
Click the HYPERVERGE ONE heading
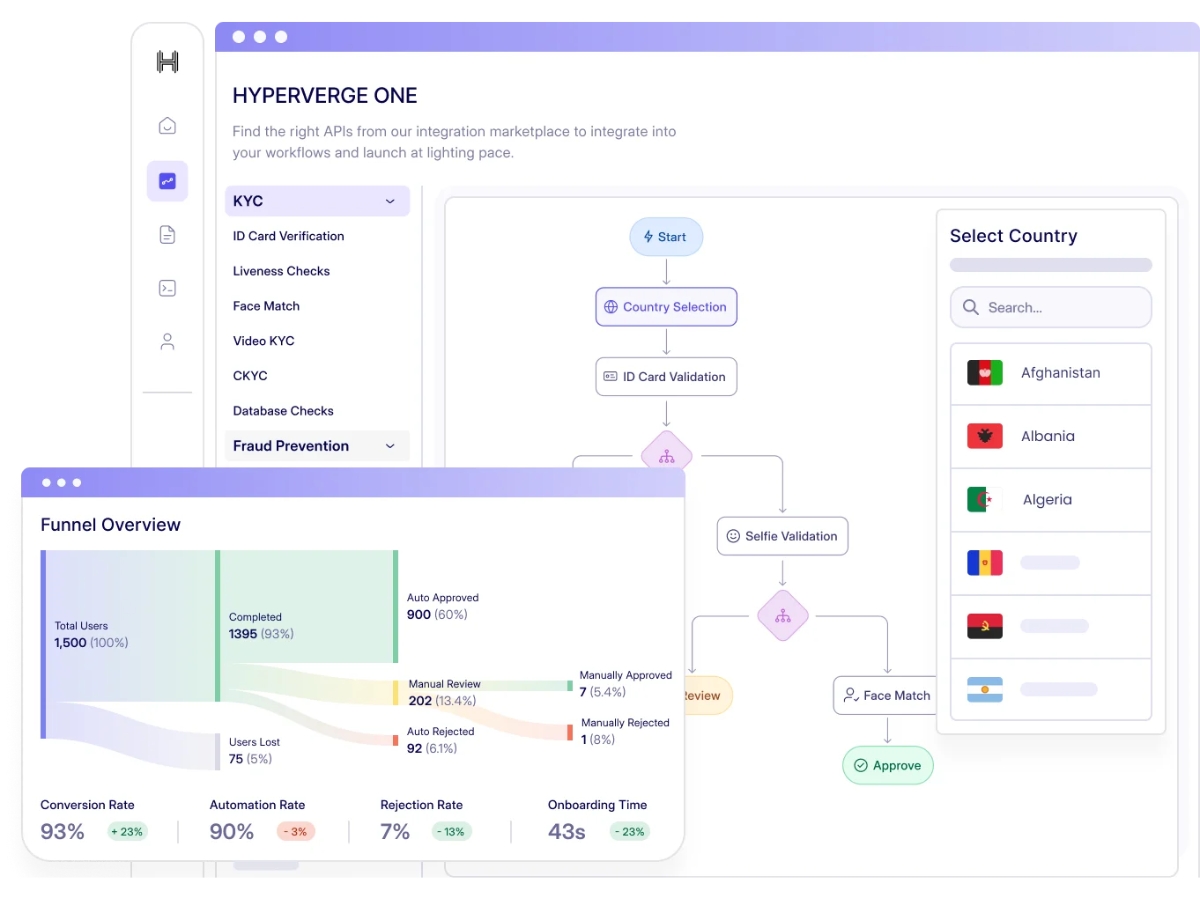pos(325,96)
